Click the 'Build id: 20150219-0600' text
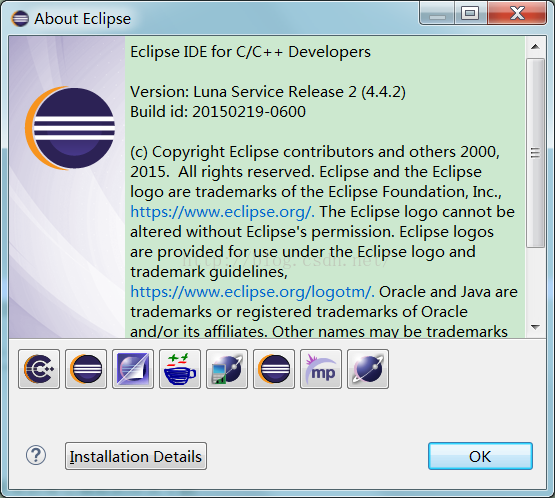The image size is (555, 498). point(218,112)
